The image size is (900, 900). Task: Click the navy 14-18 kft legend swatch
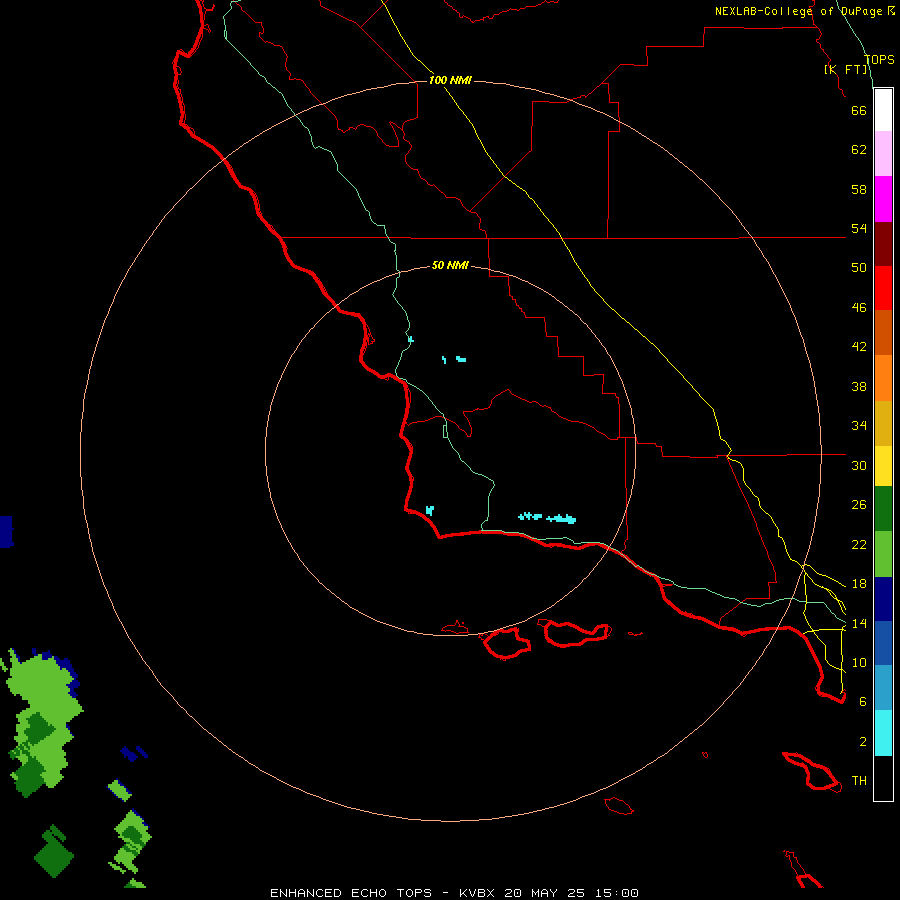click(x=883, y=599)
